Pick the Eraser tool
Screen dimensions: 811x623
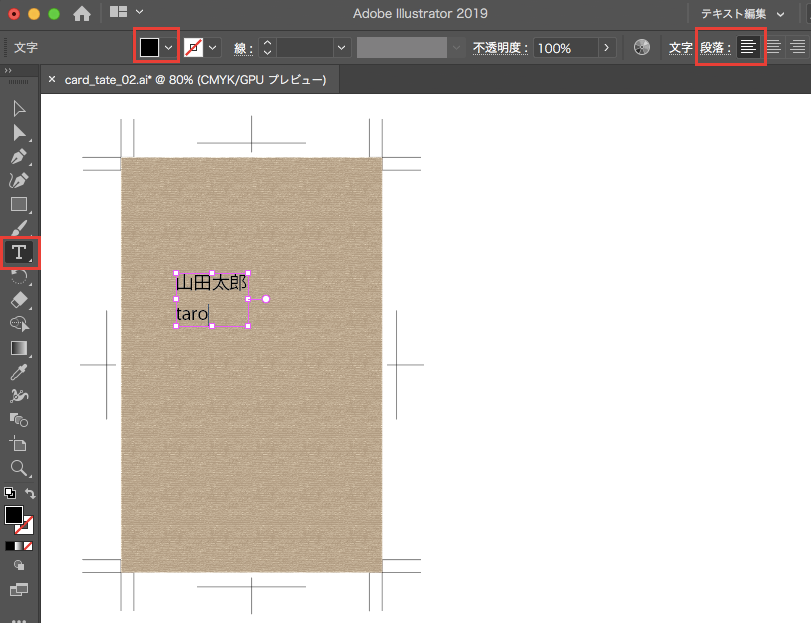[19, 300]
